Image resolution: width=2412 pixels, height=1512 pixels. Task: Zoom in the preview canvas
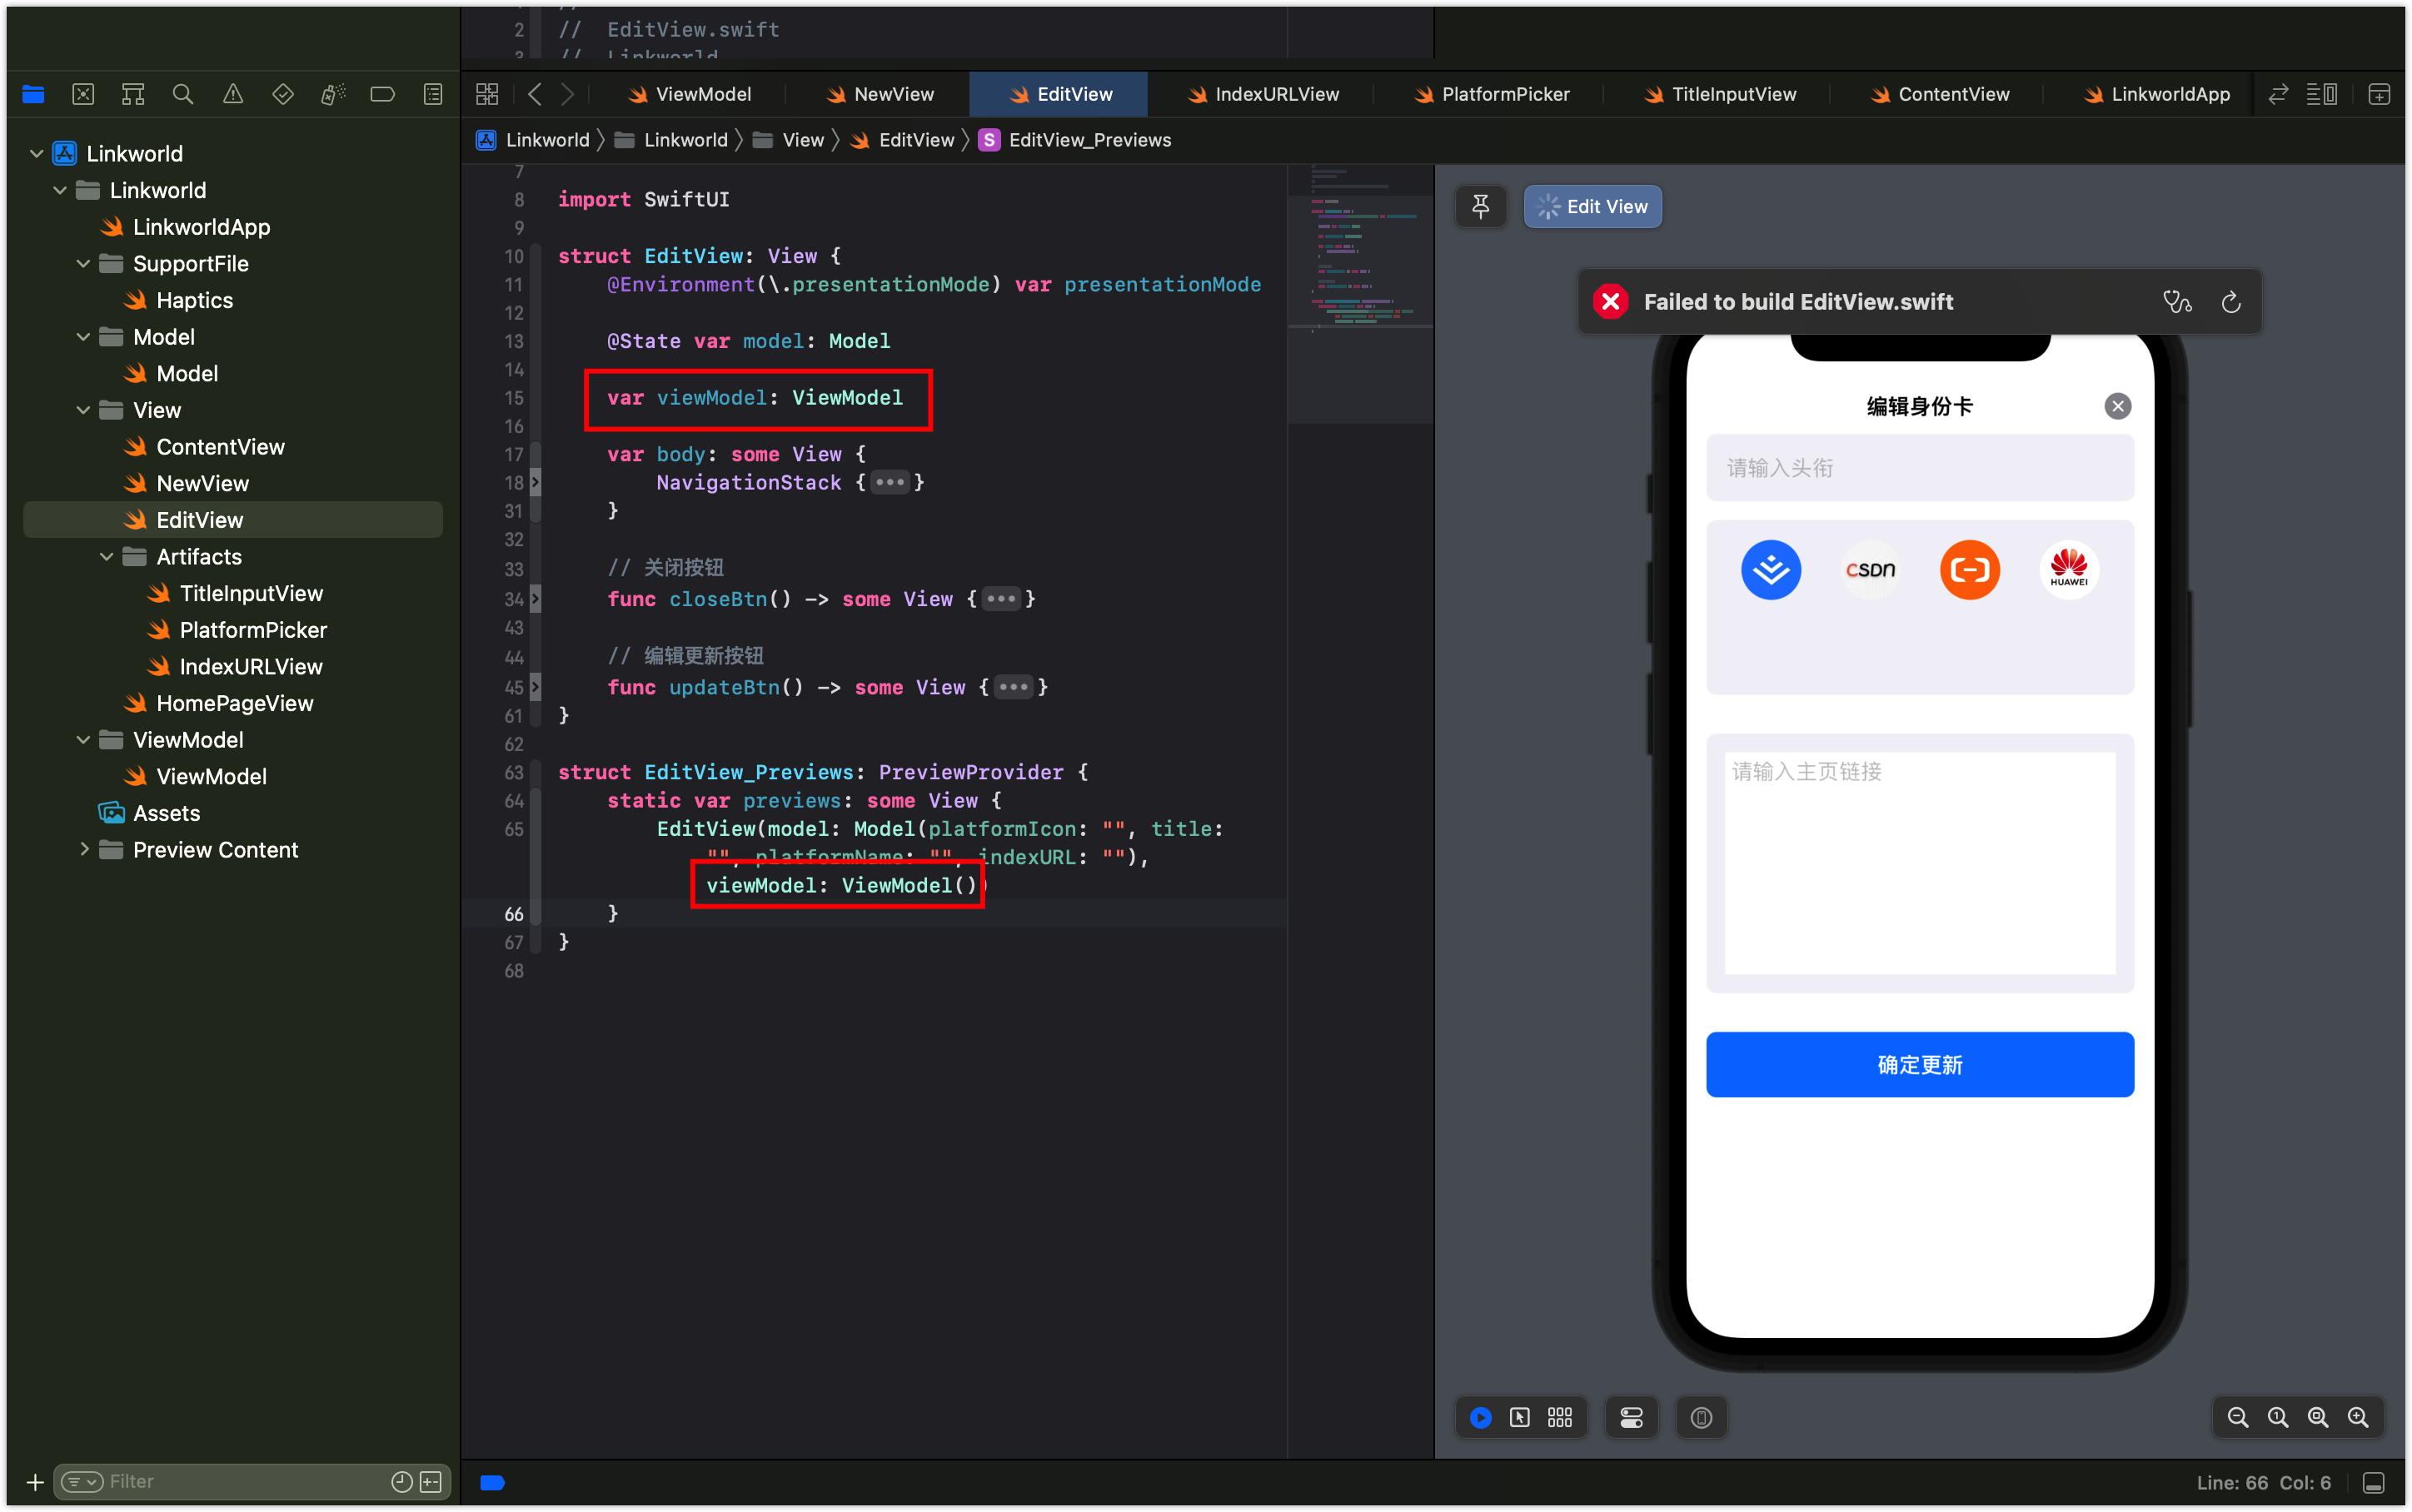[2358, 1417]
